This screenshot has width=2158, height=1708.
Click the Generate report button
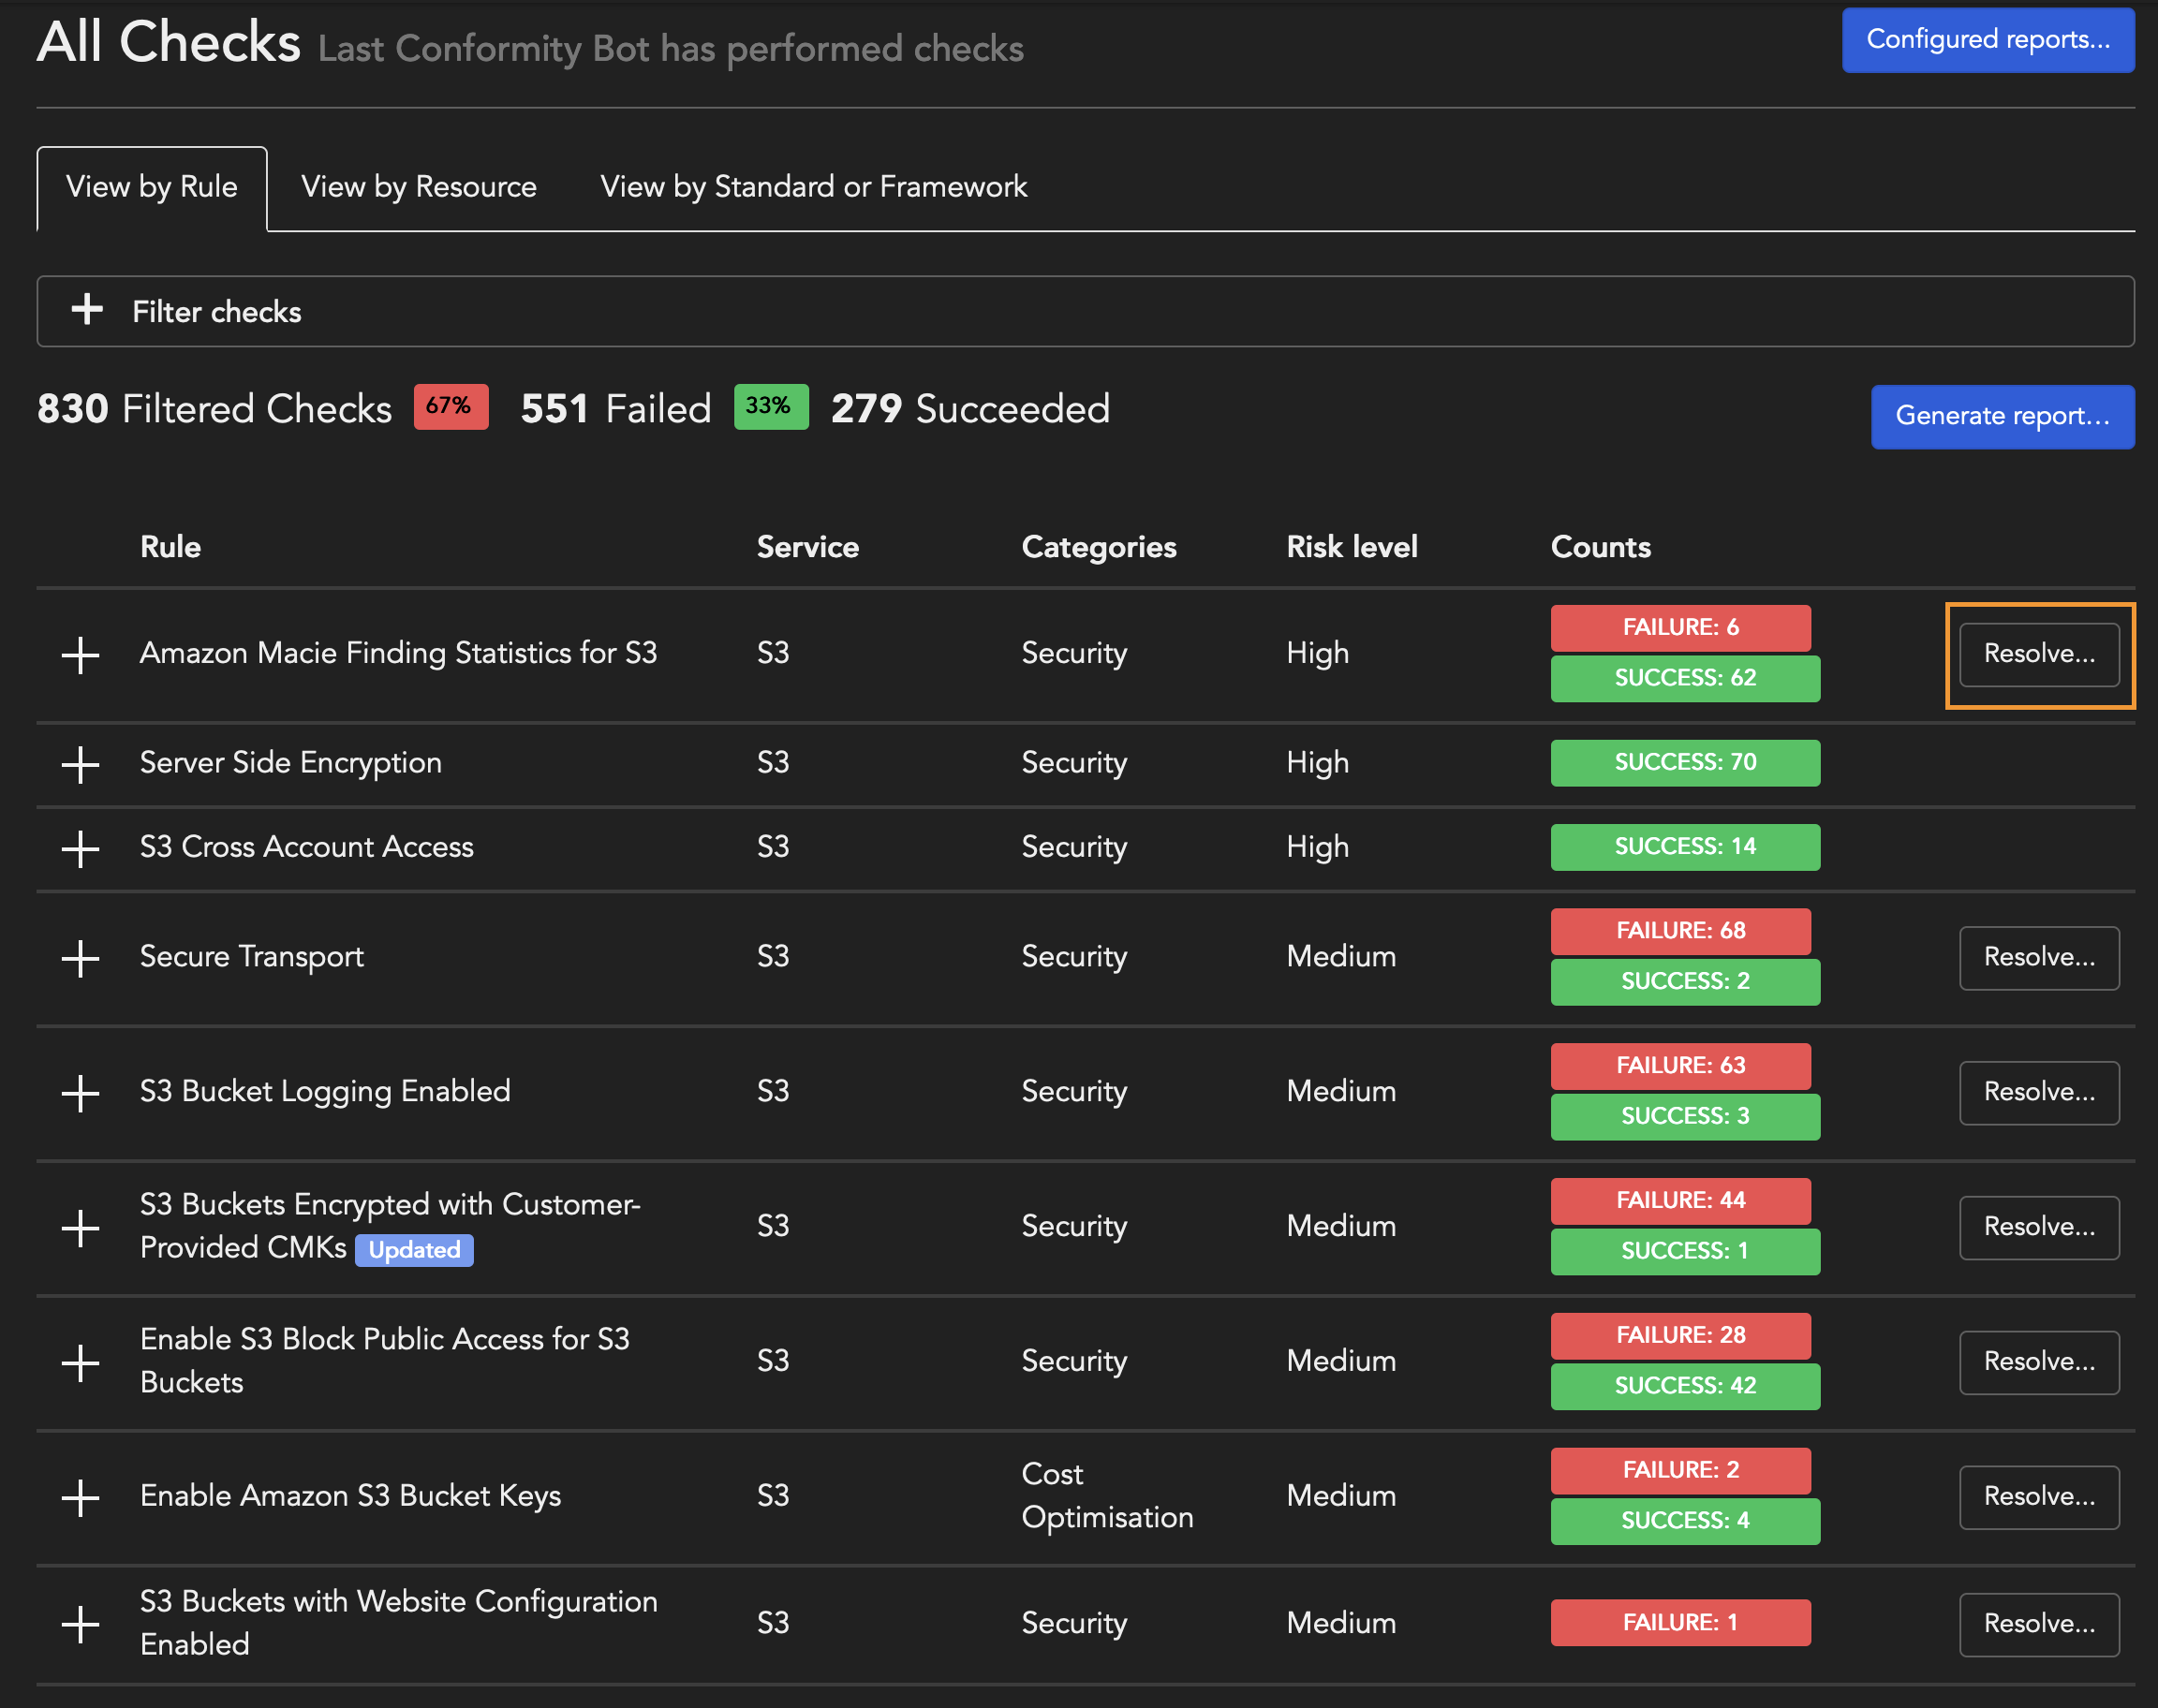(x=2002, y=416)
